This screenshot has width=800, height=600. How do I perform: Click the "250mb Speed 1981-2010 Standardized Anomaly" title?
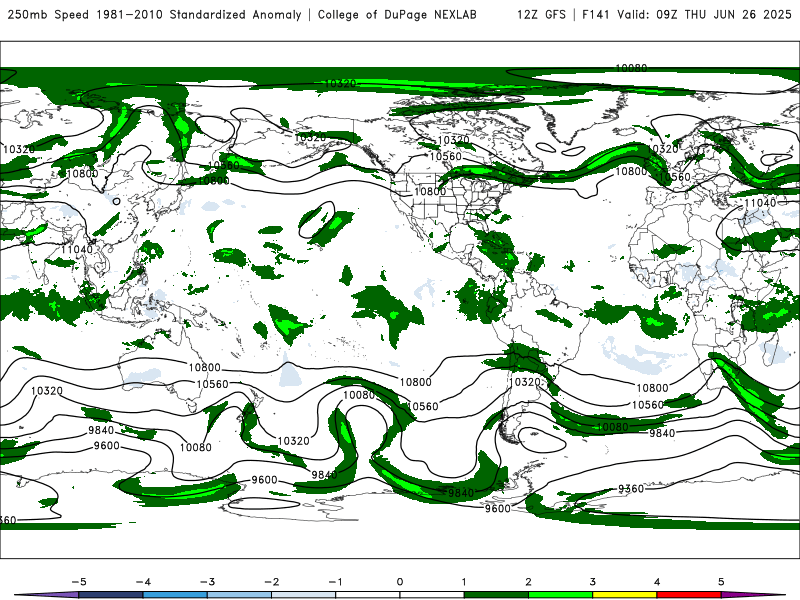tap(155, 14)
